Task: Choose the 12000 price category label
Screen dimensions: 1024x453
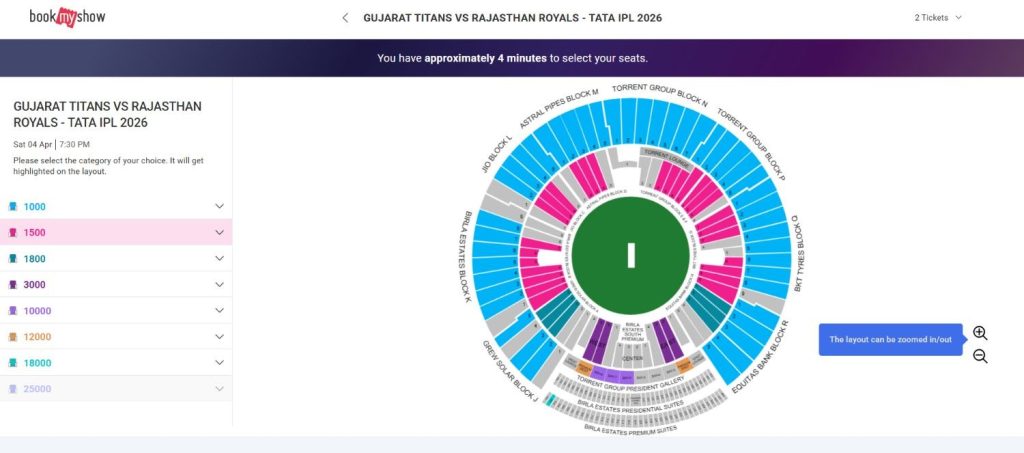Action: pyautogui.click(x=36, y=337)
